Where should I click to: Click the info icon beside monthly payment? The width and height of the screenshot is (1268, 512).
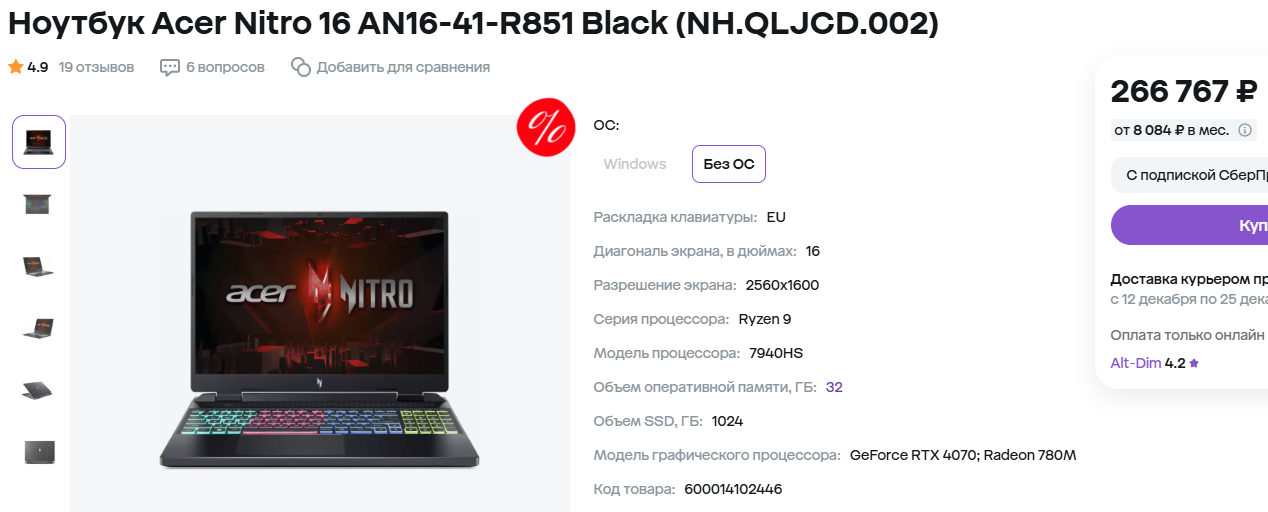[x=1245, y=130]
